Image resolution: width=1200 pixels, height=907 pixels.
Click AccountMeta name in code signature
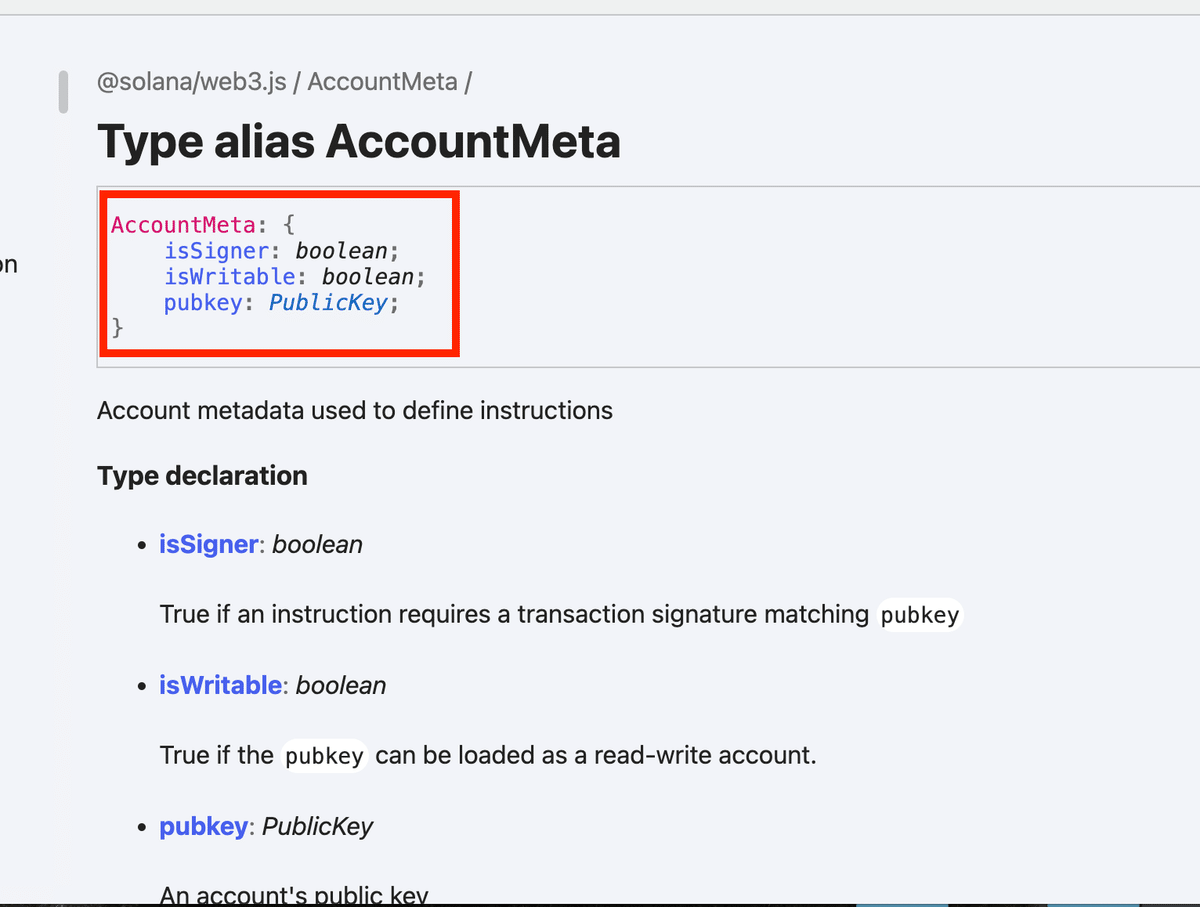coord(183,224)
